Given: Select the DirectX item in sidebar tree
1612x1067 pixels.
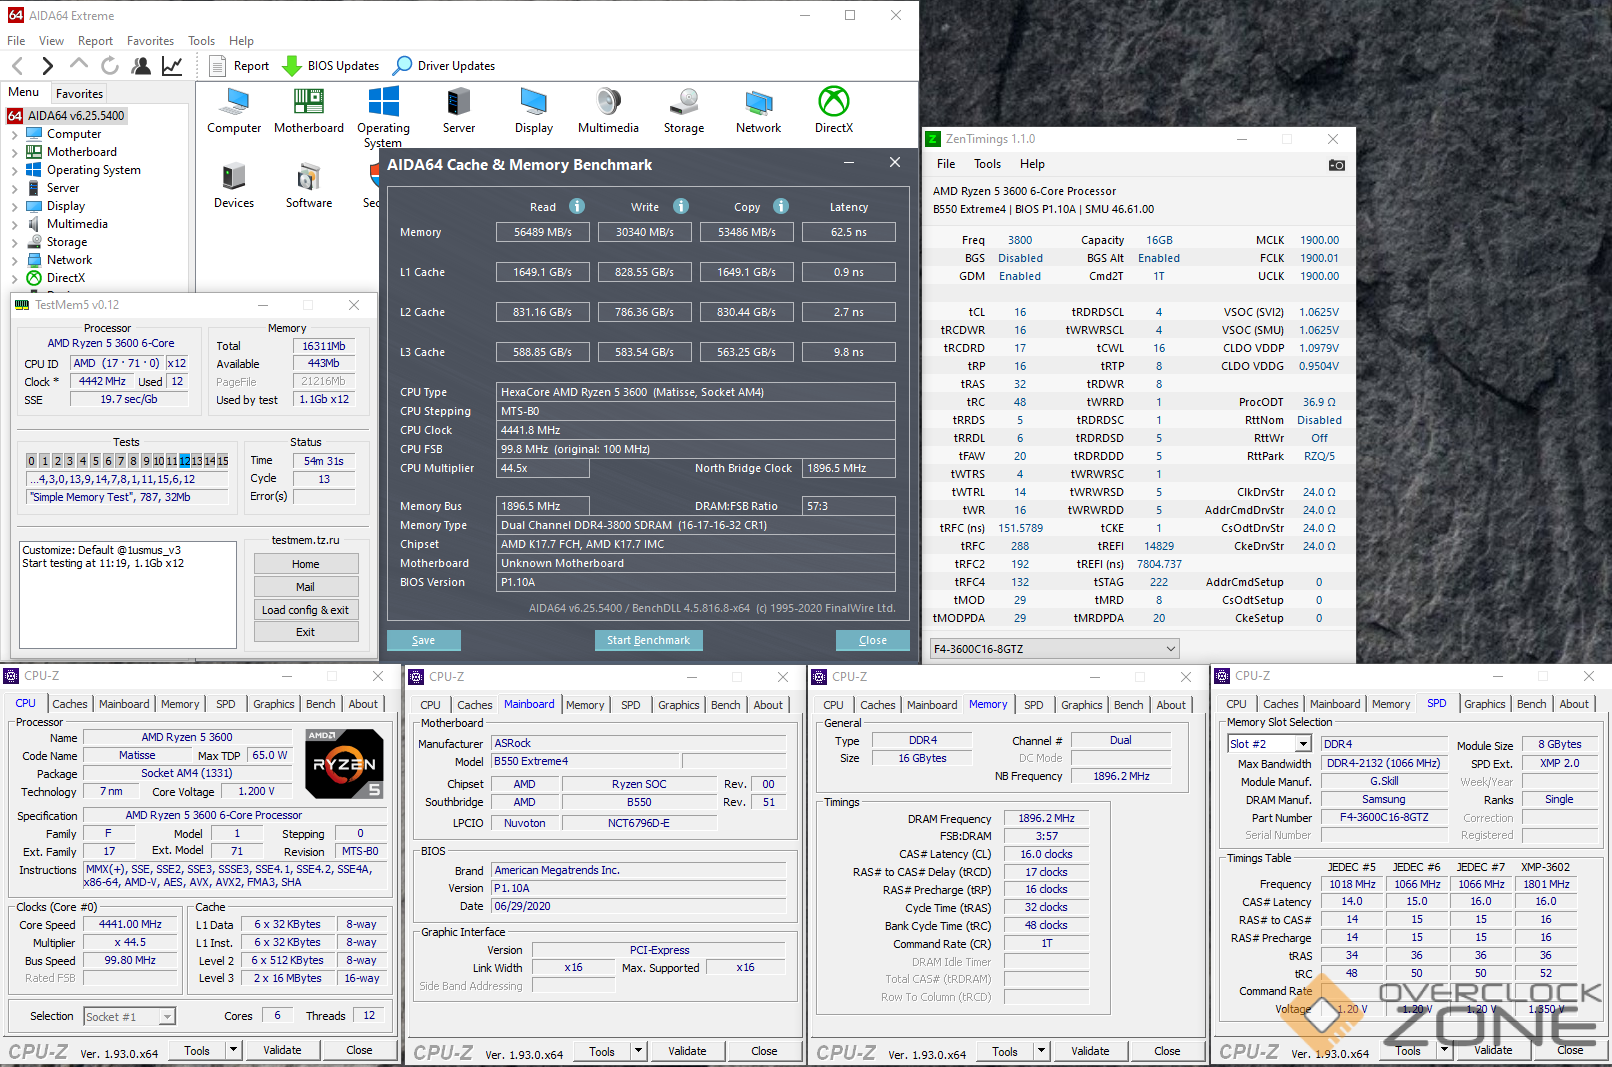Looking at the screenshot, I should coord(65,278).
